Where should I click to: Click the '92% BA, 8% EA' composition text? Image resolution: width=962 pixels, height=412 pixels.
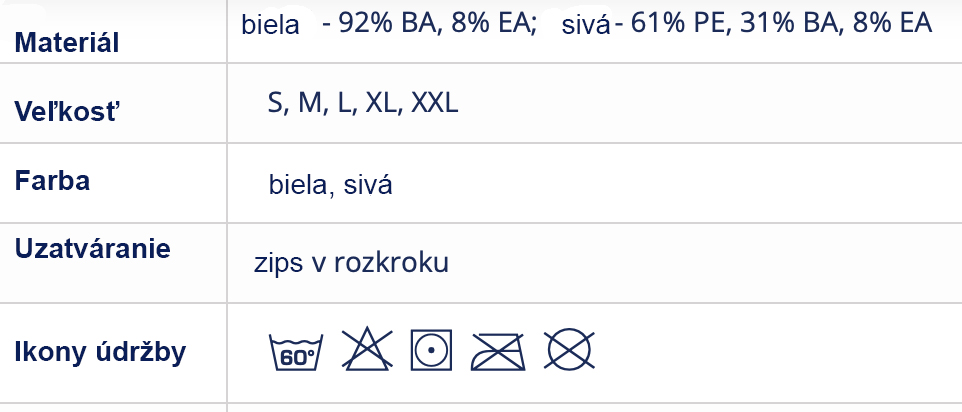tap(437, 24)
